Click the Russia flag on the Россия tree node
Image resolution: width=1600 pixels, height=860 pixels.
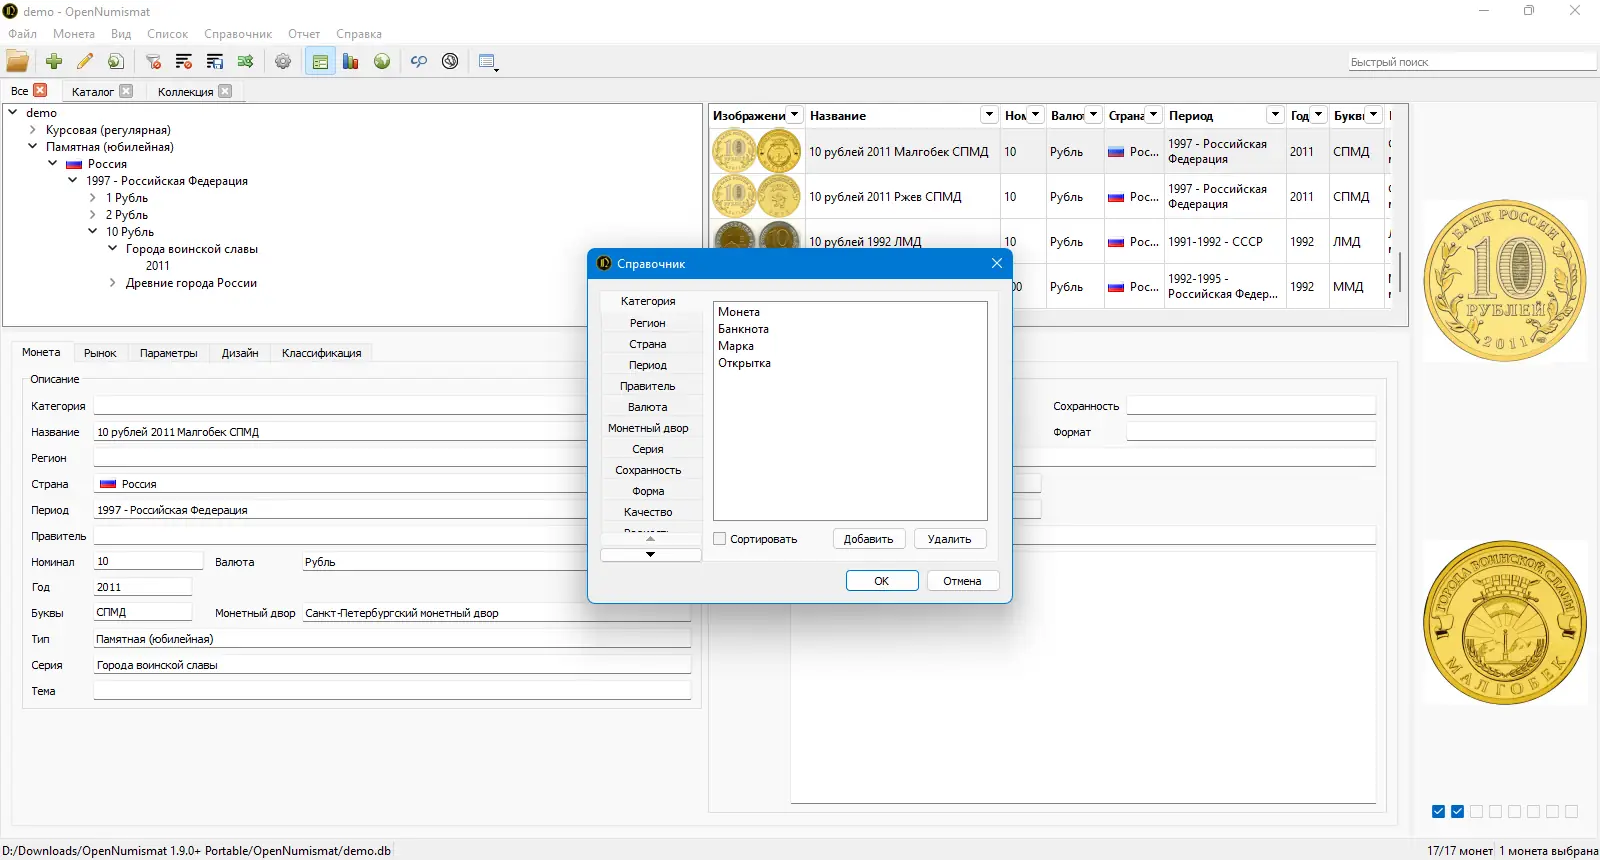pos(74,164)
